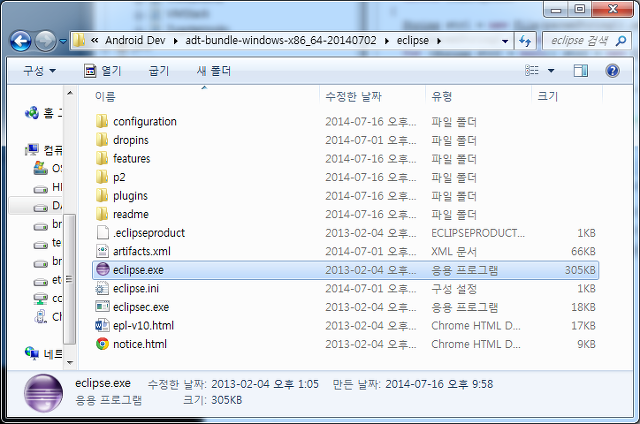Screen dimensions: 640x424
Task: Open the view options dropdown arrow
Action: click(551, 71)
